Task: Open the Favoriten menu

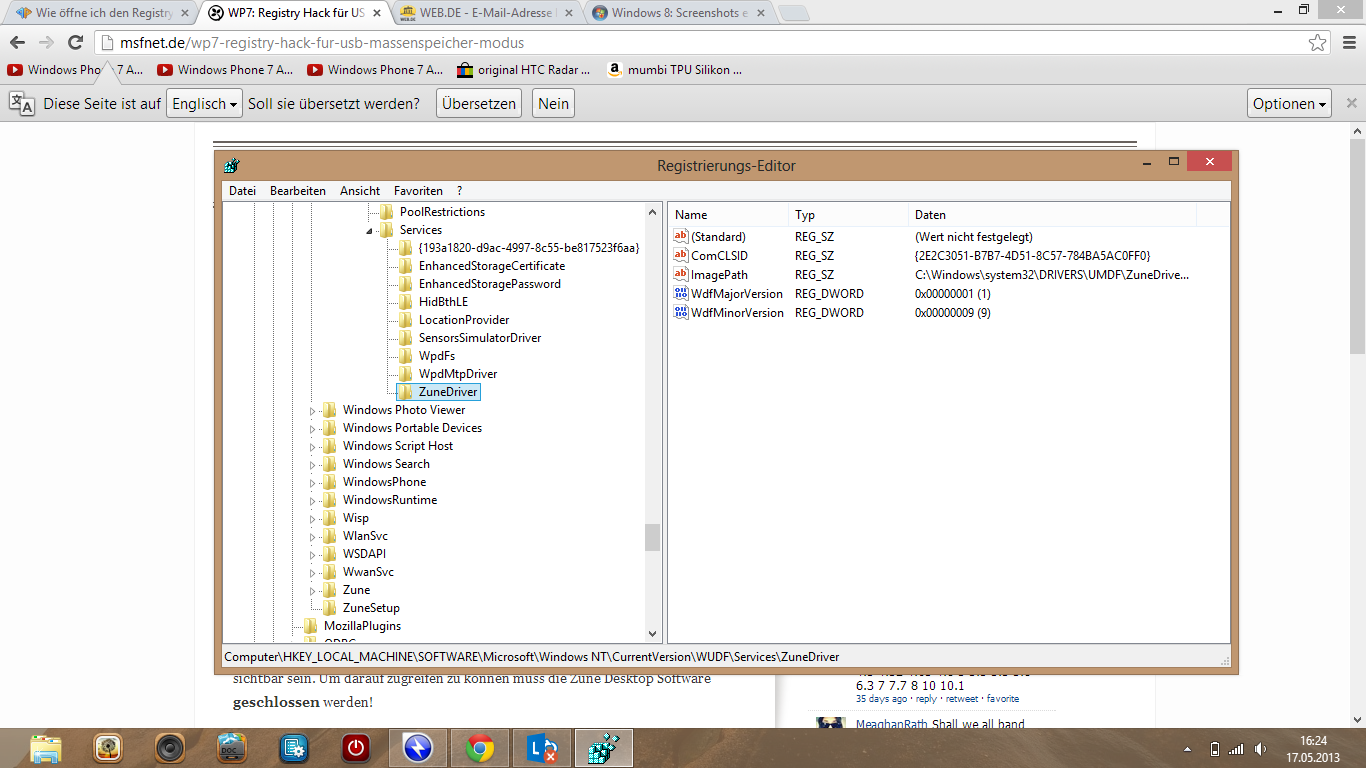Action: click(418, 190)
